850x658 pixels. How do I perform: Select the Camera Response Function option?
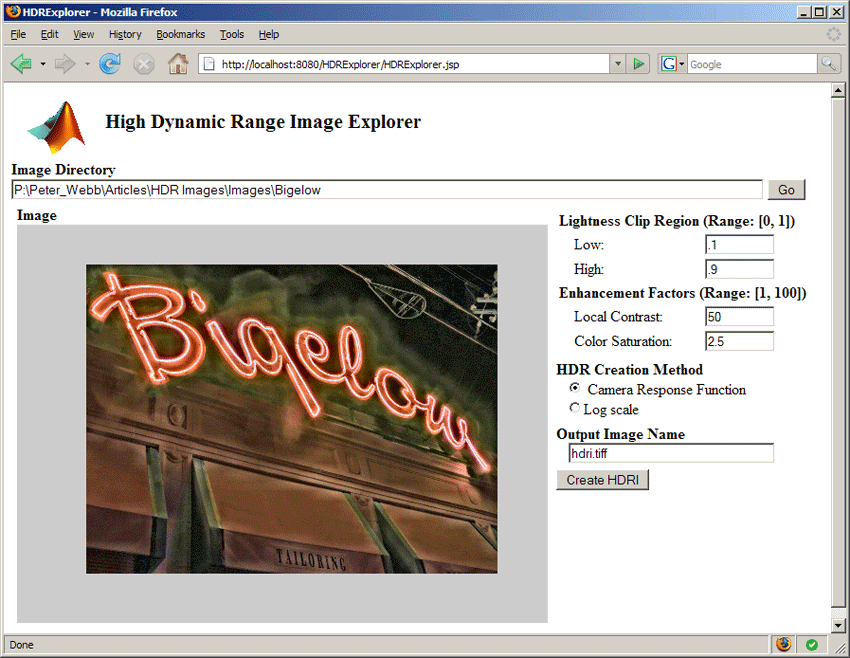pyautogui.click(x=575, y=390)
